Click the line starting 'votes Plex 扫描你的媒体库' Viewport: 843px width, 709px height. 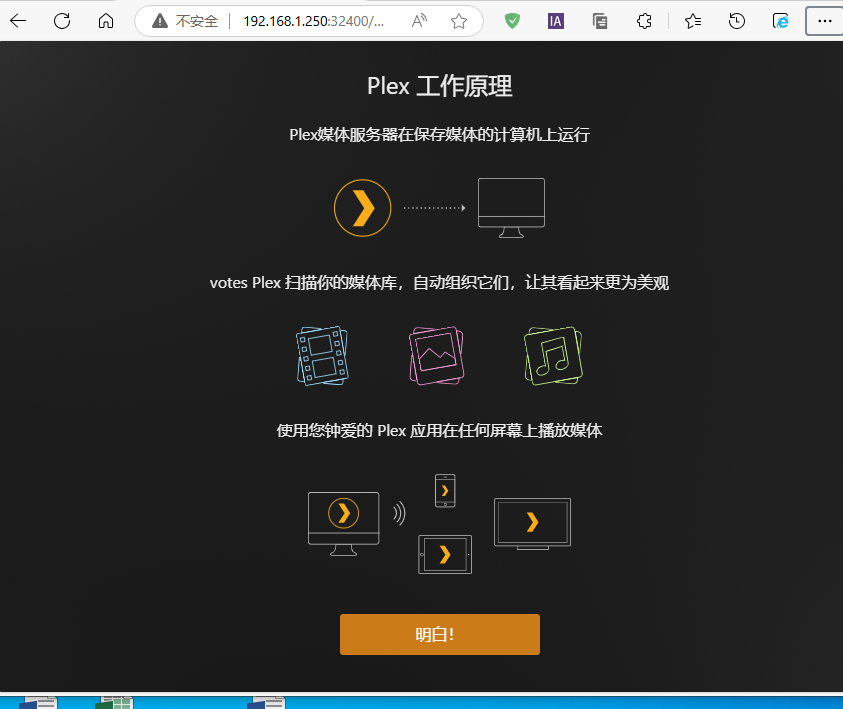point(440,282)
